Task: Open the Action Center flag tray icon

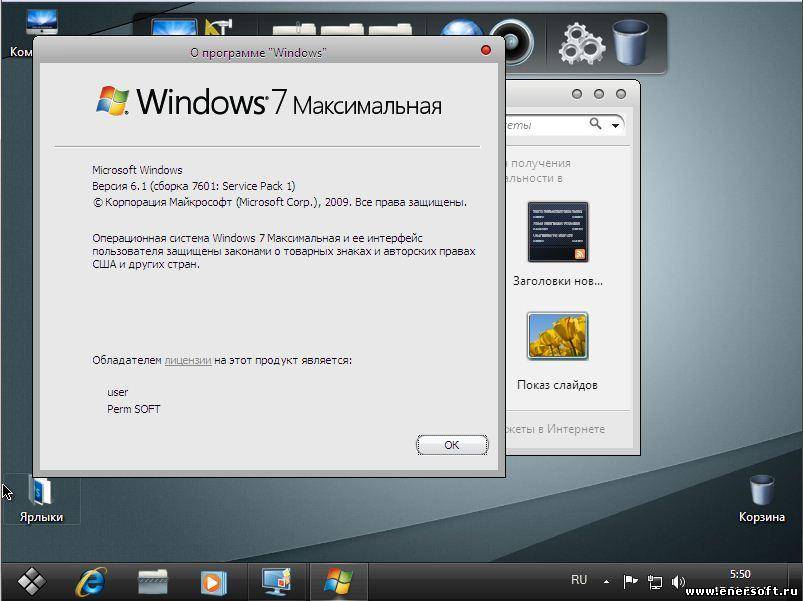Action: [x=630, y=582]
